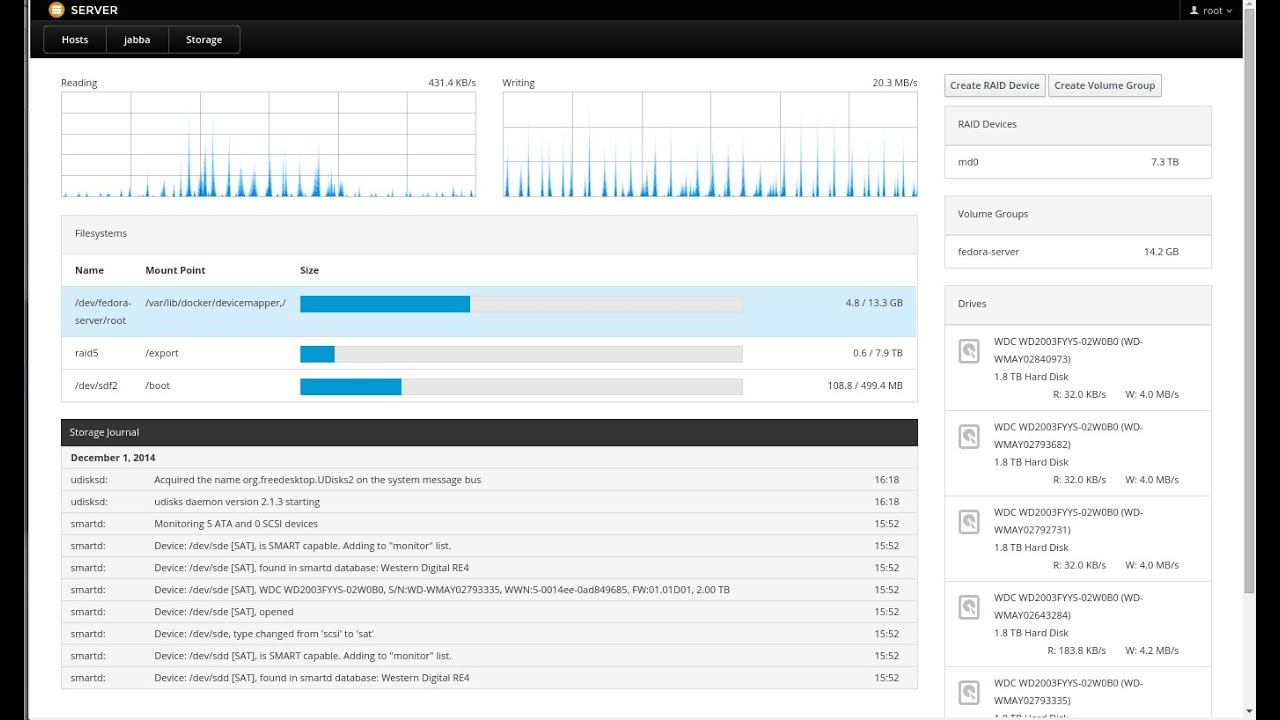Click the Writing throughput graph
The width and height of the screenshot is (1280, 720).
click(710, 145)
